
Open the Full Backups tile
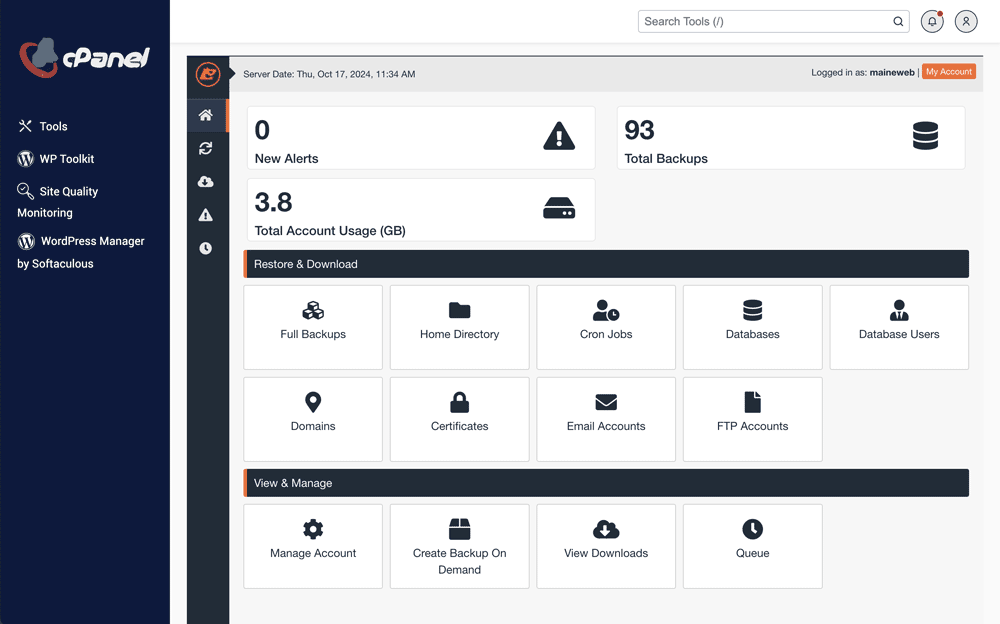pos(313,327)
